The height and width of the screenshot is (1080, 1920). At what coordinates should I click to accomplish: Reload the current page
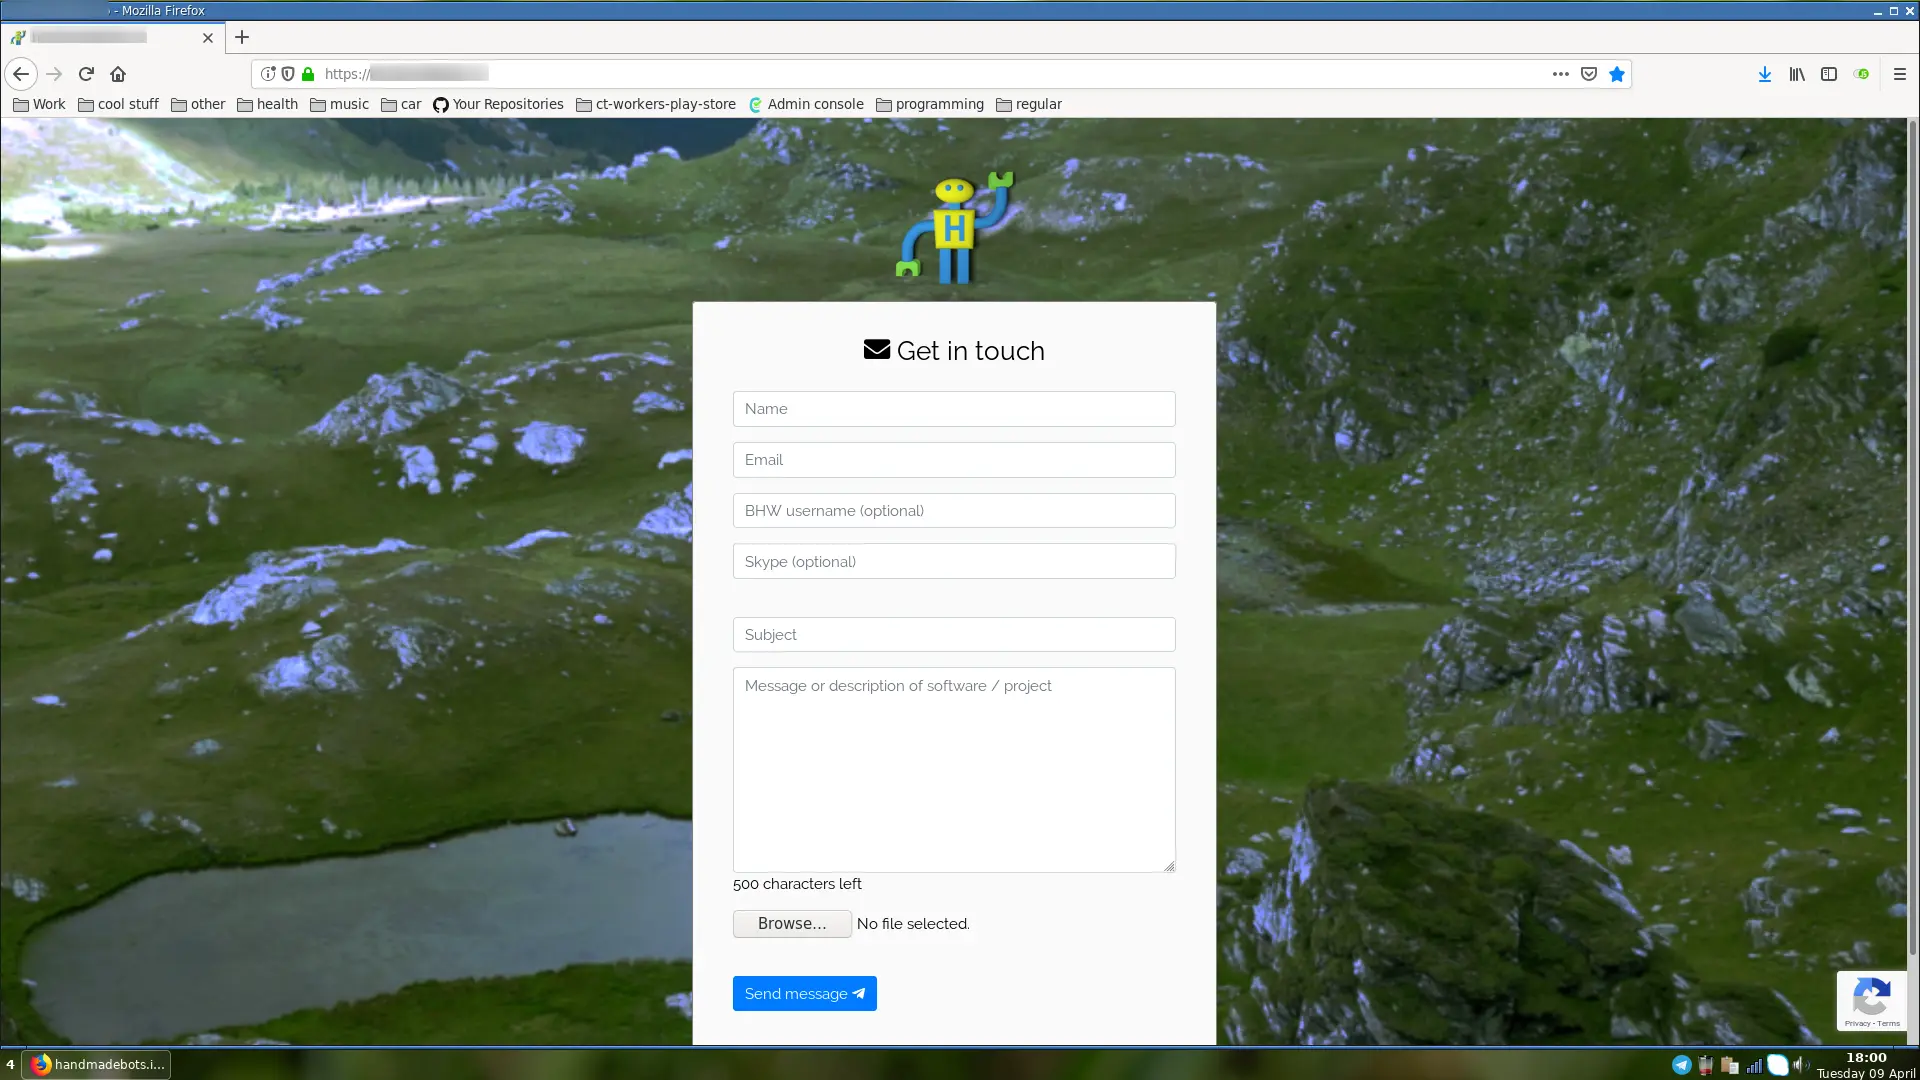click(x=86, y=74)
